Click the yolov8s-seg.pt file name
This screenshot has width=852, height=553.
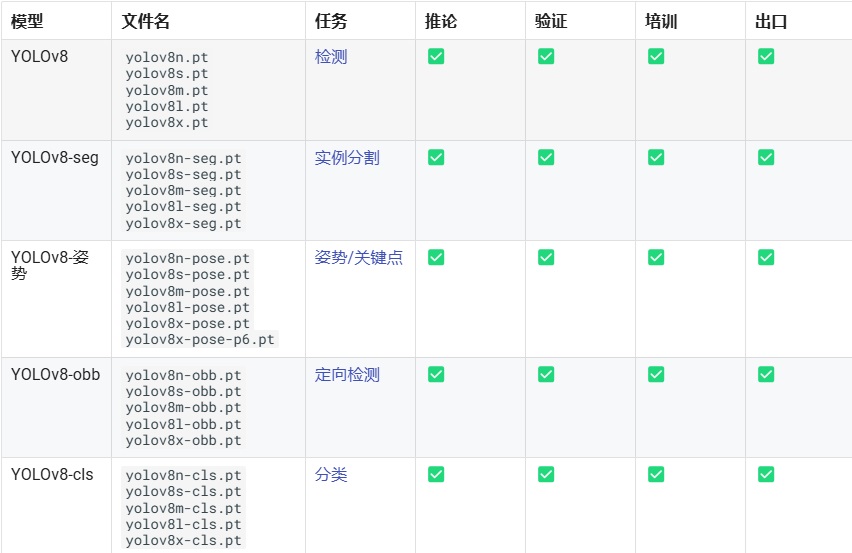click(x=183, y=174)
